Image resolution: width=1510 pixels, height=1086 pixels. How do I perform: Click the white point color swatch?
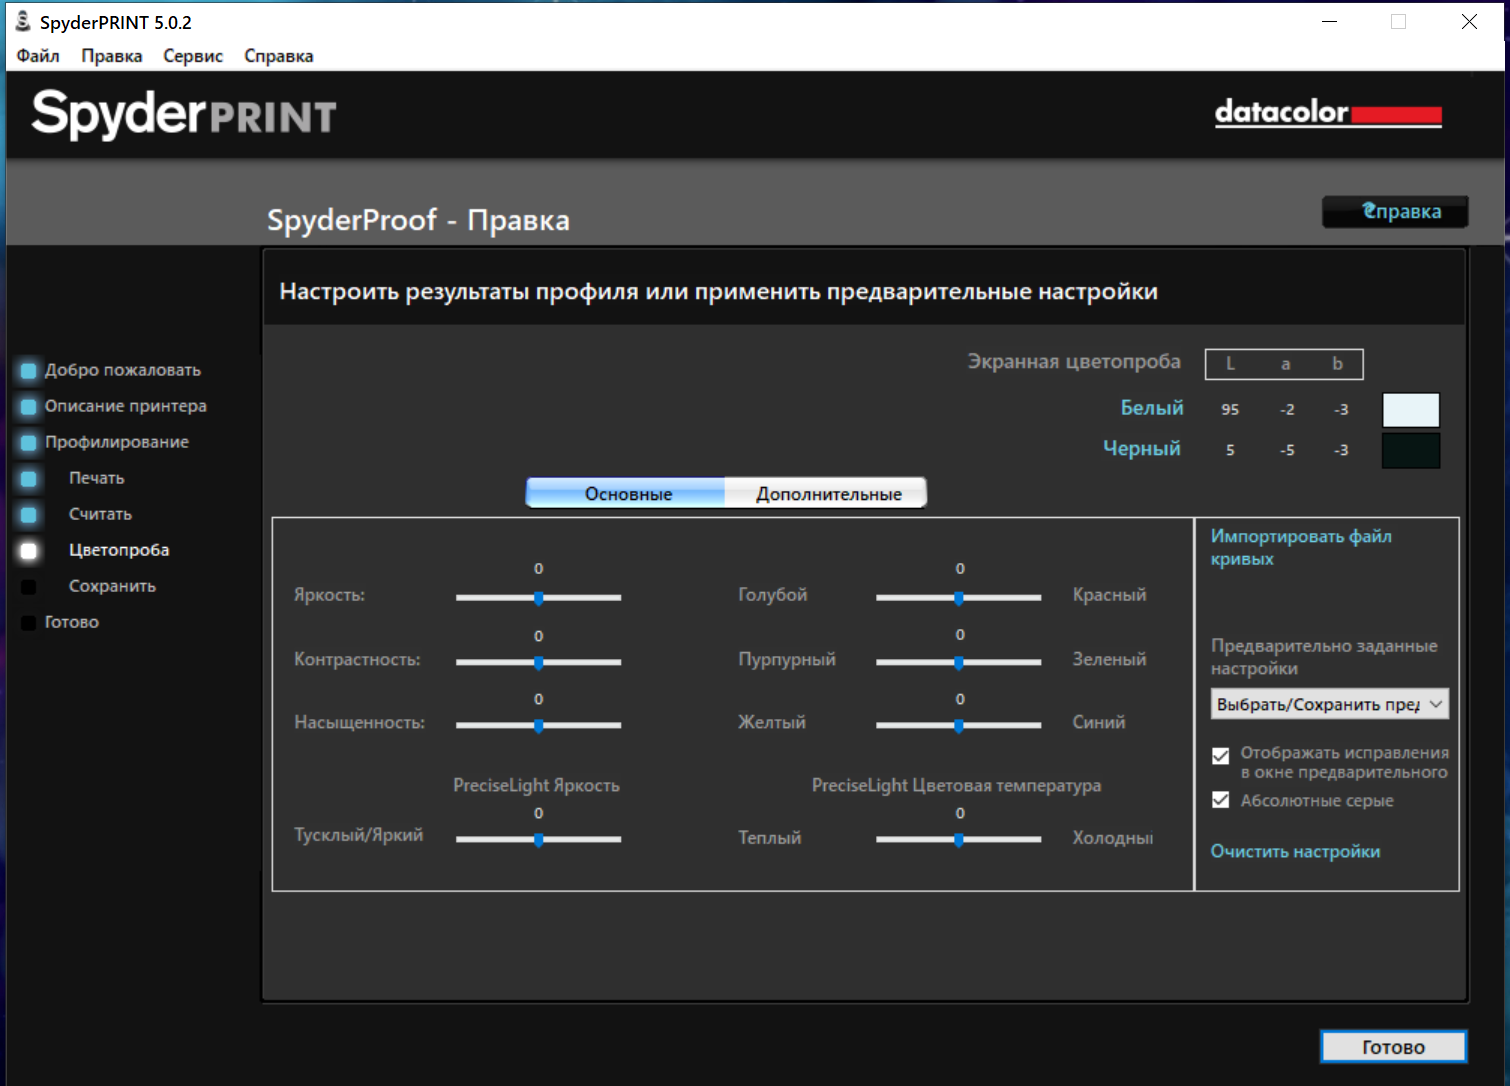pos(1411,410)
